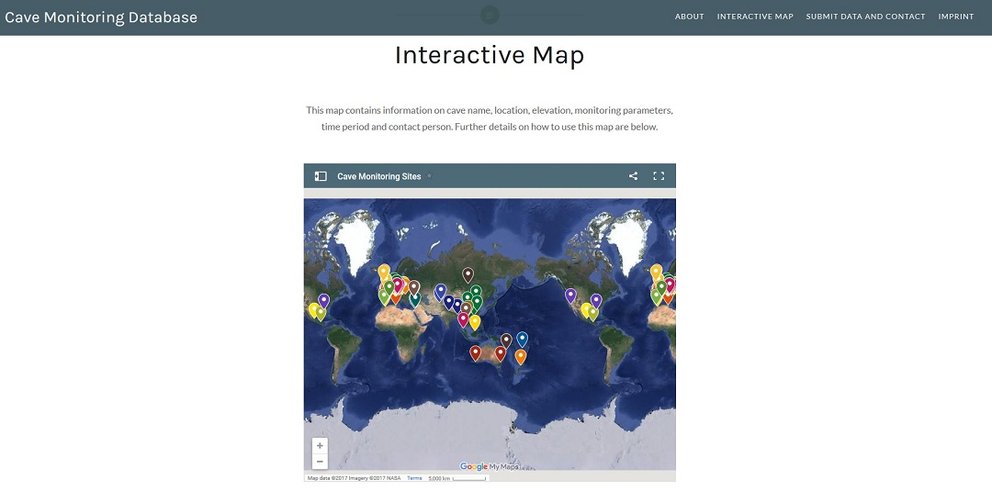Zoom in on the map
Image resolution: width=992 pixels, height=491 pixels.
320,445
